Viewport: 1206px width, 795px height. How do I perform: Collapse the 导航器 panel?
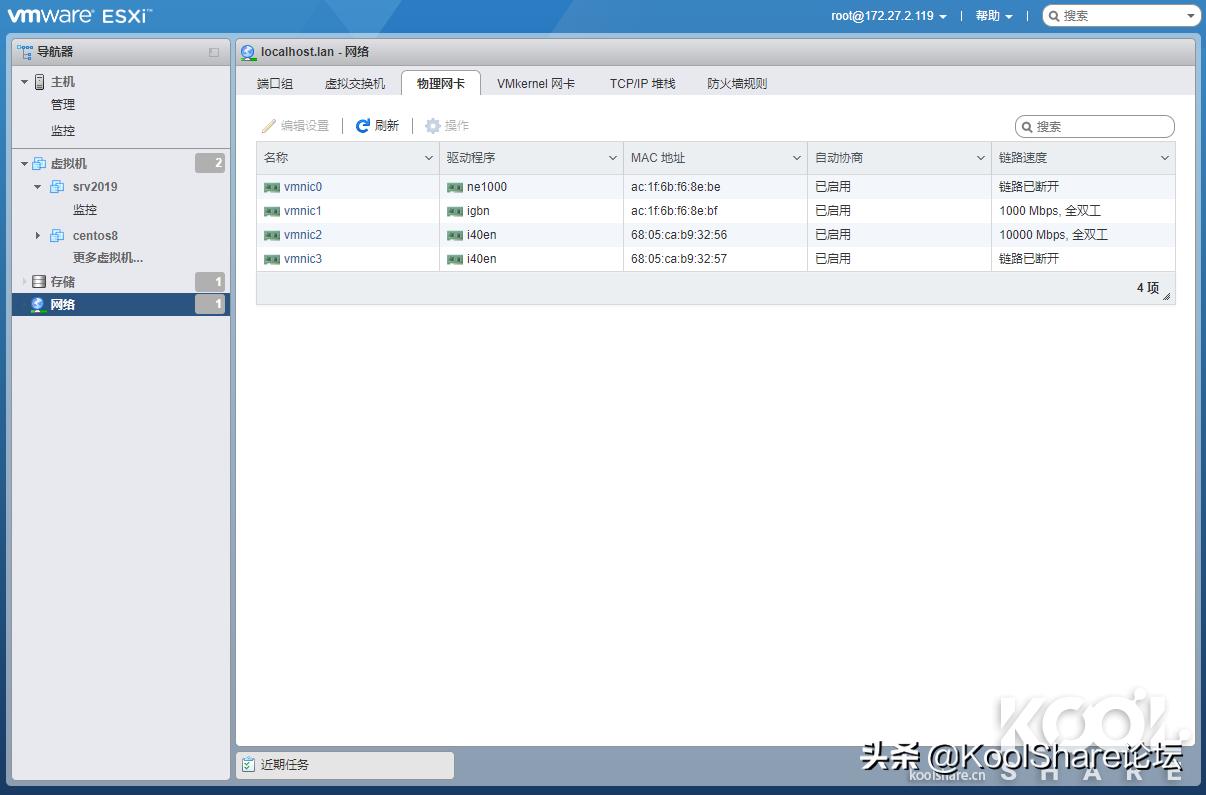click(x=213, y=51)
